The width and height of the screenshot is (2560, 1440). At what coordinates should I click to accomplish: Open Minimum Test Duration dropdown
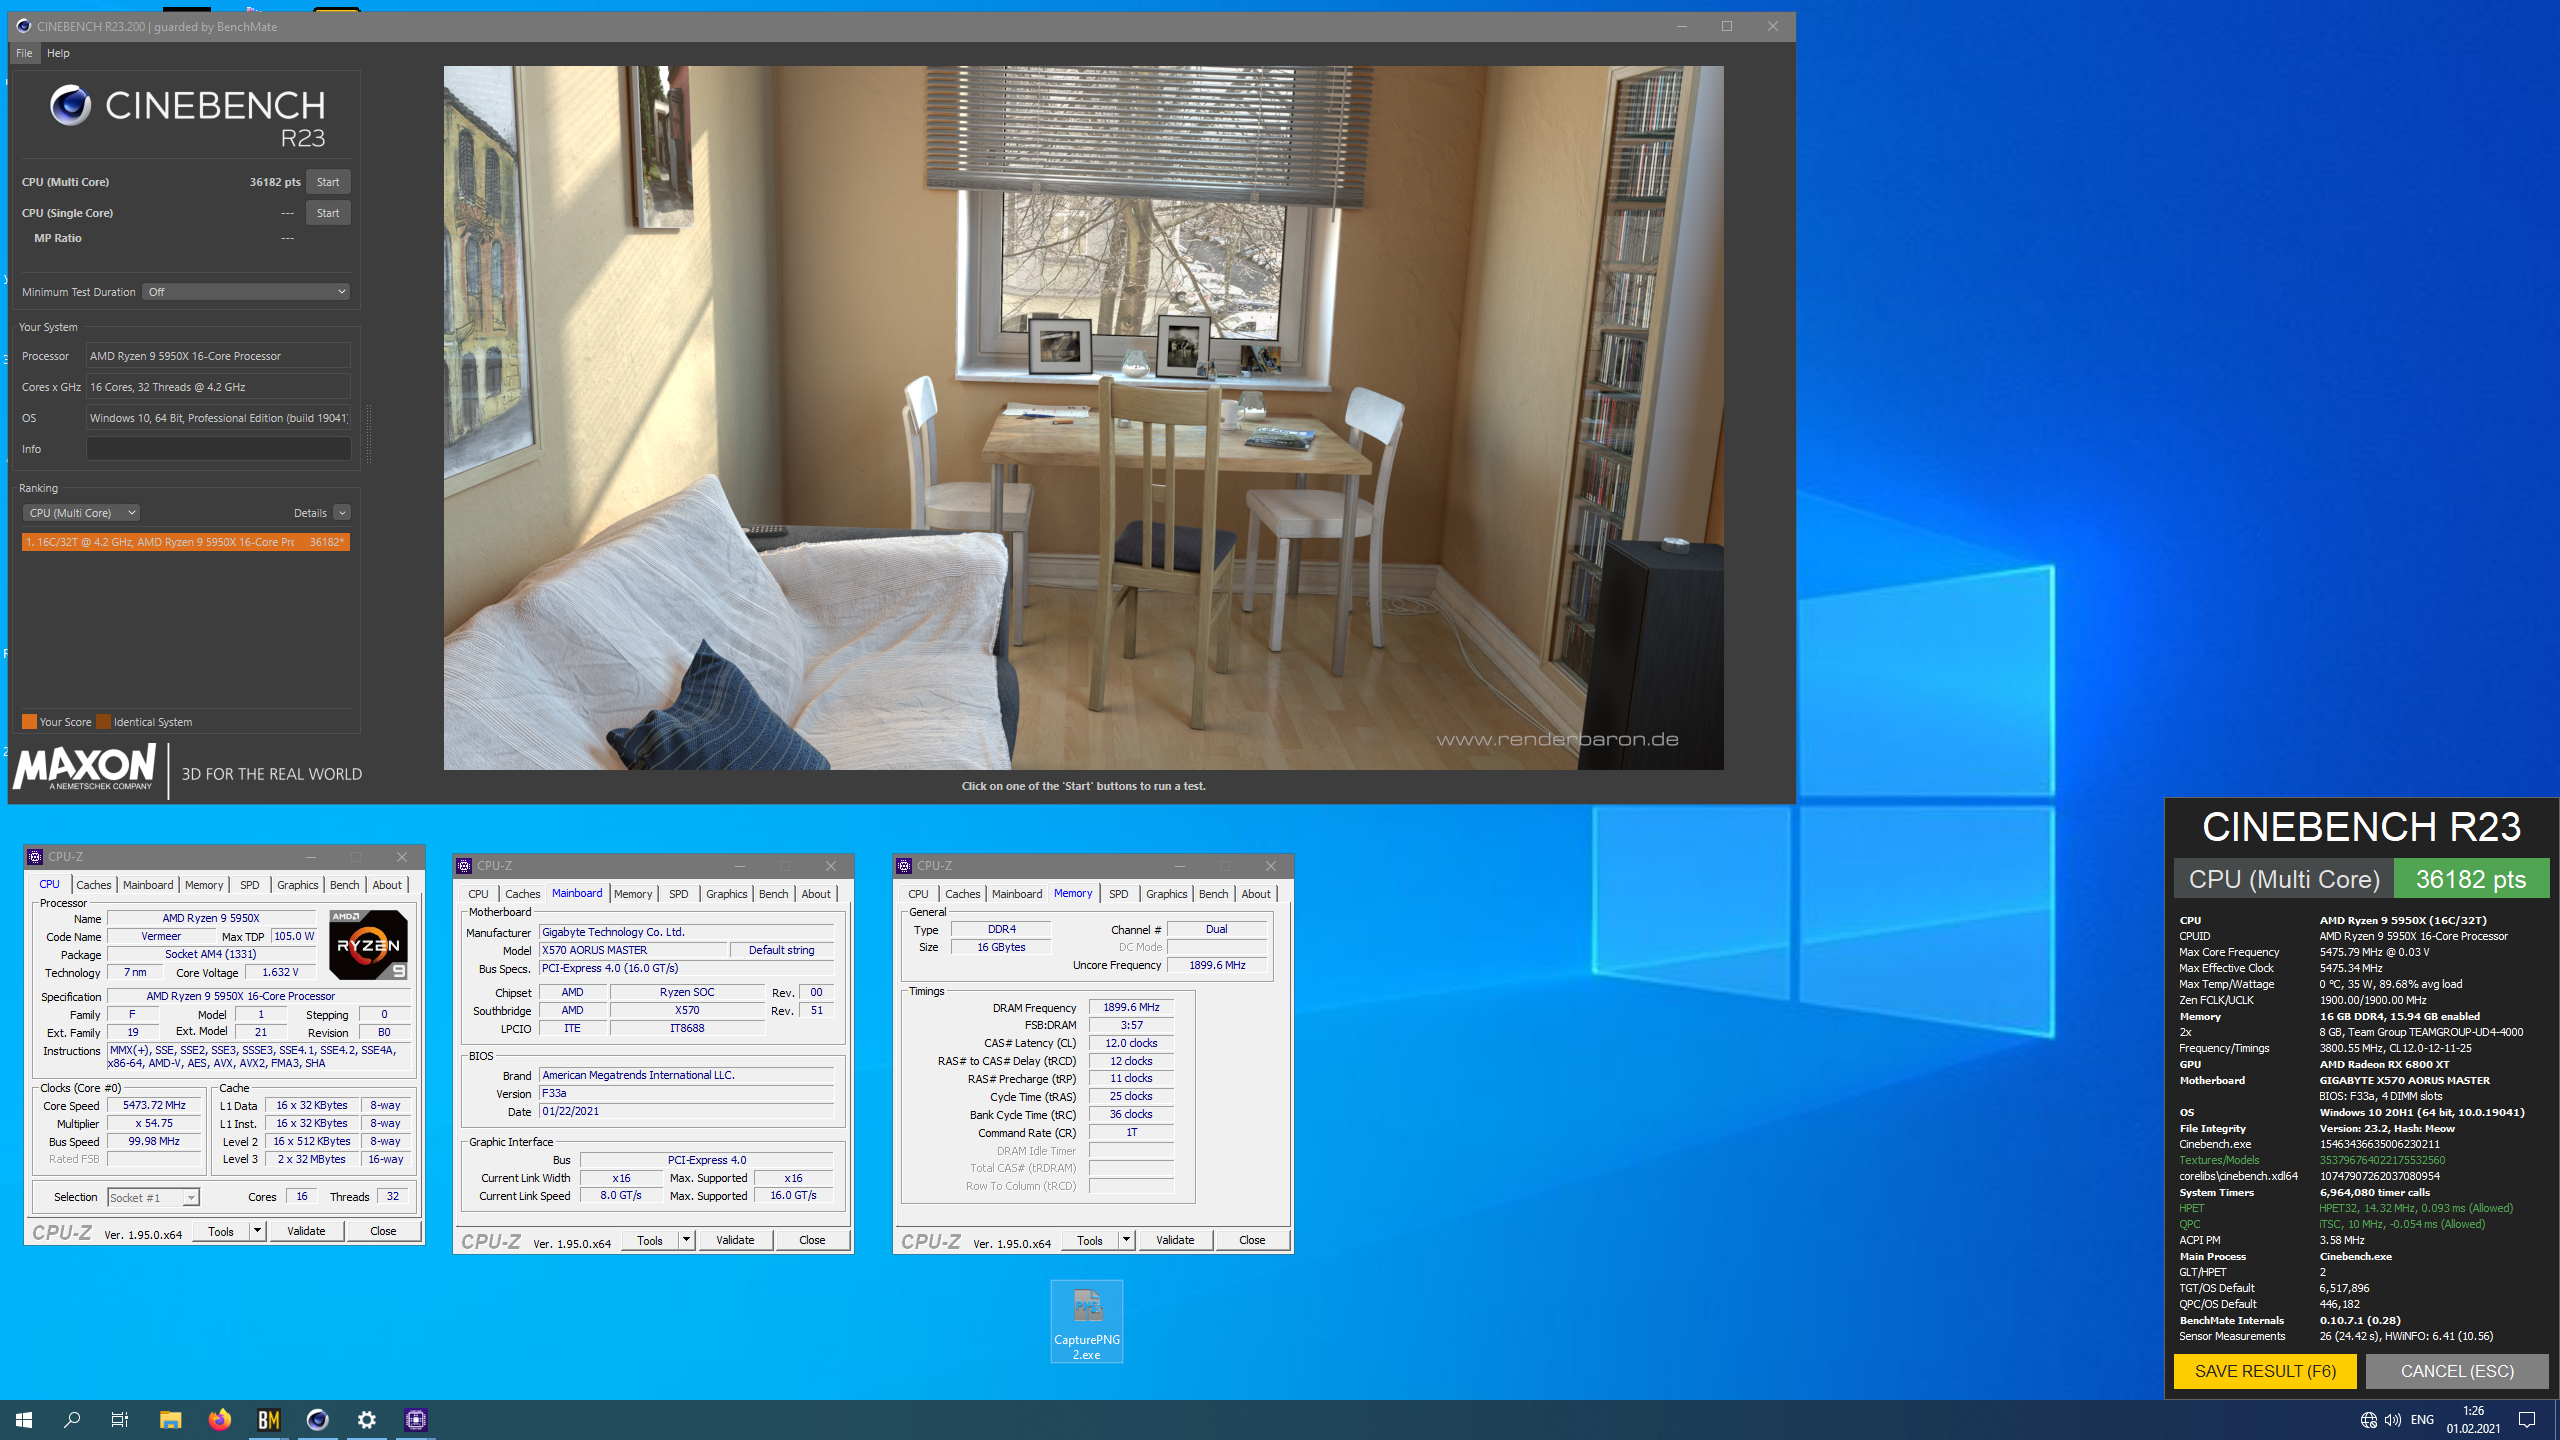(x=246, y=292)
